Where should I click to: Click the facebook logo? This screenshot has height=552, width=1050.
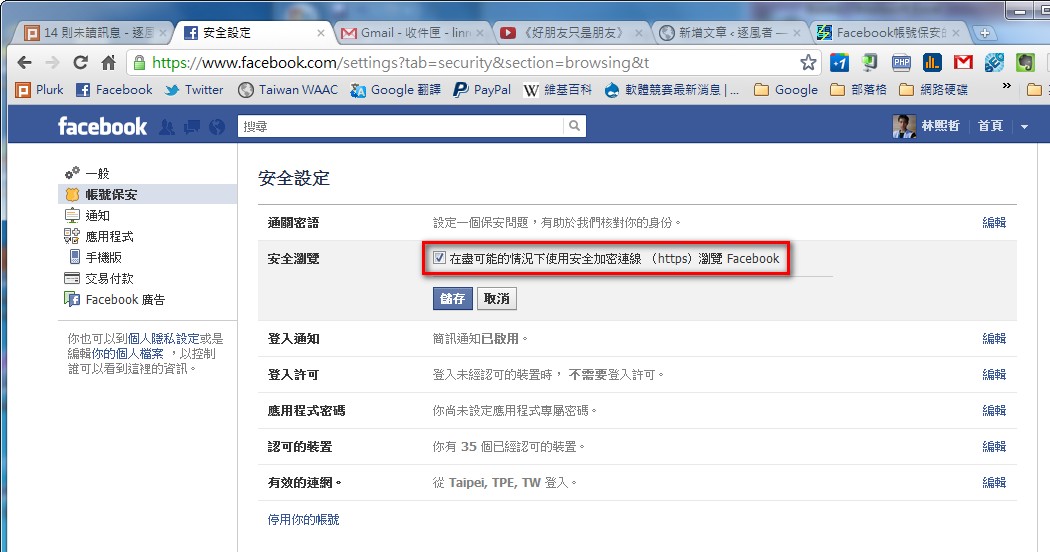click(x=102, y=126)
